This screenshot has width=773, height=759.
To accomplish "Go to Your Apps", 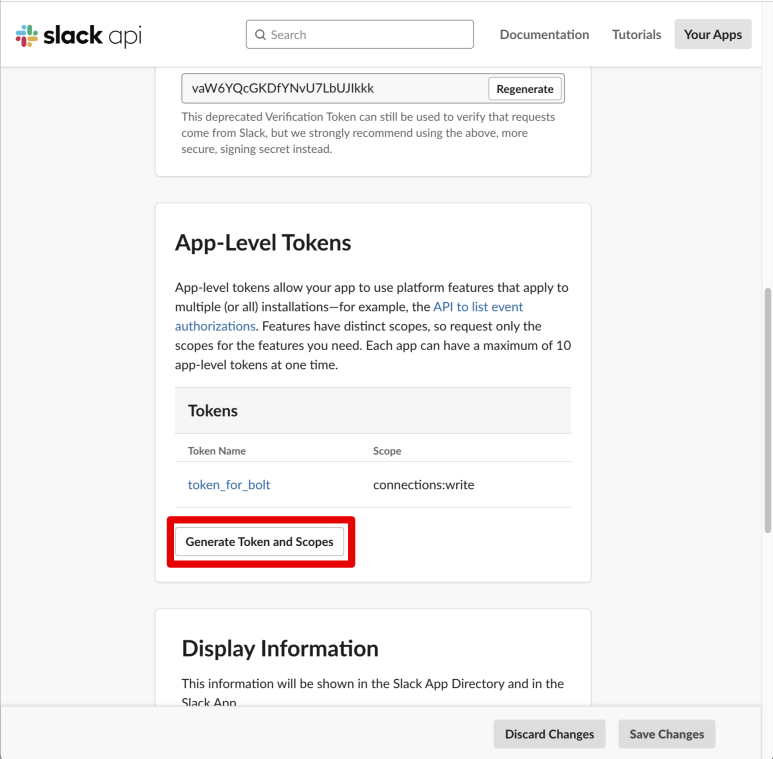I will [x=713, y=34].
